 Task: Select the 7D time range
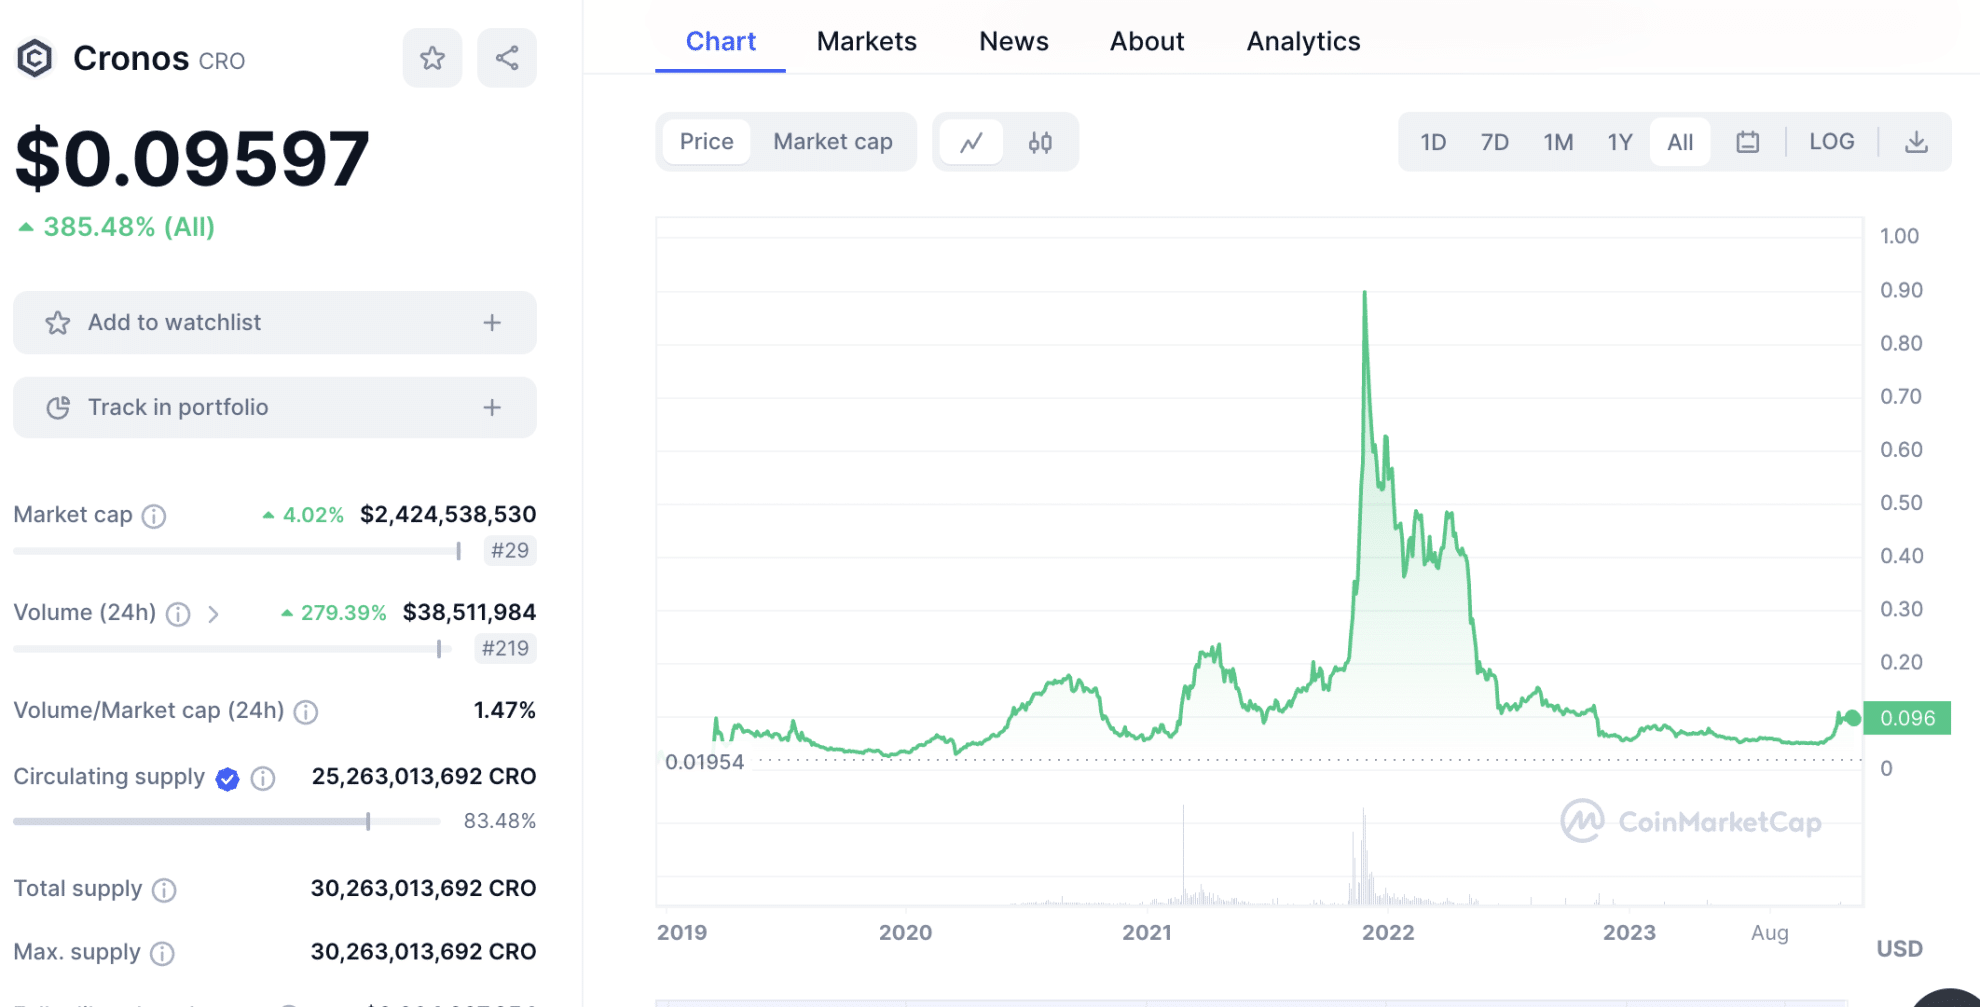click(1495, 142)
